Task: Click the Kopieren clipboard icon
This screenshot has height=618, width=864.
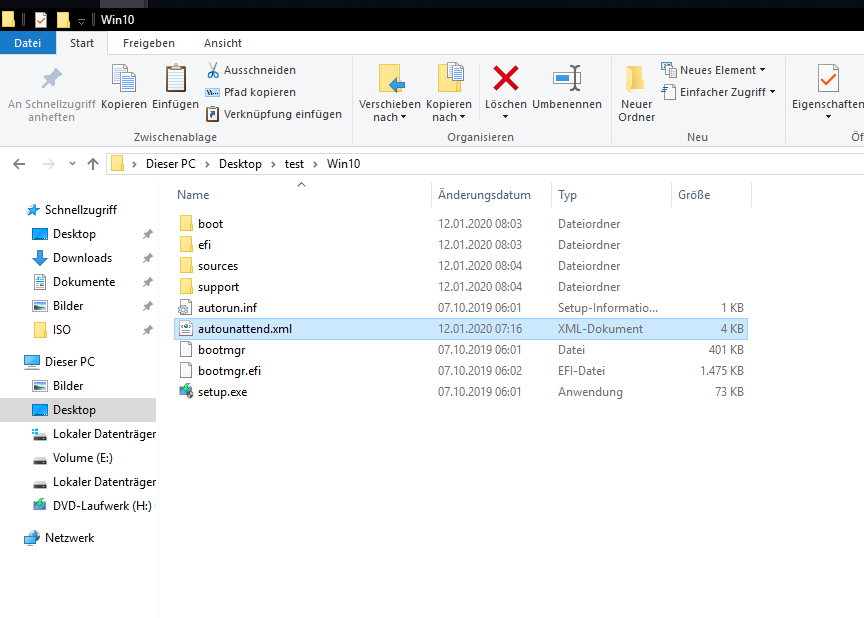Action: (x=124, y=78)
